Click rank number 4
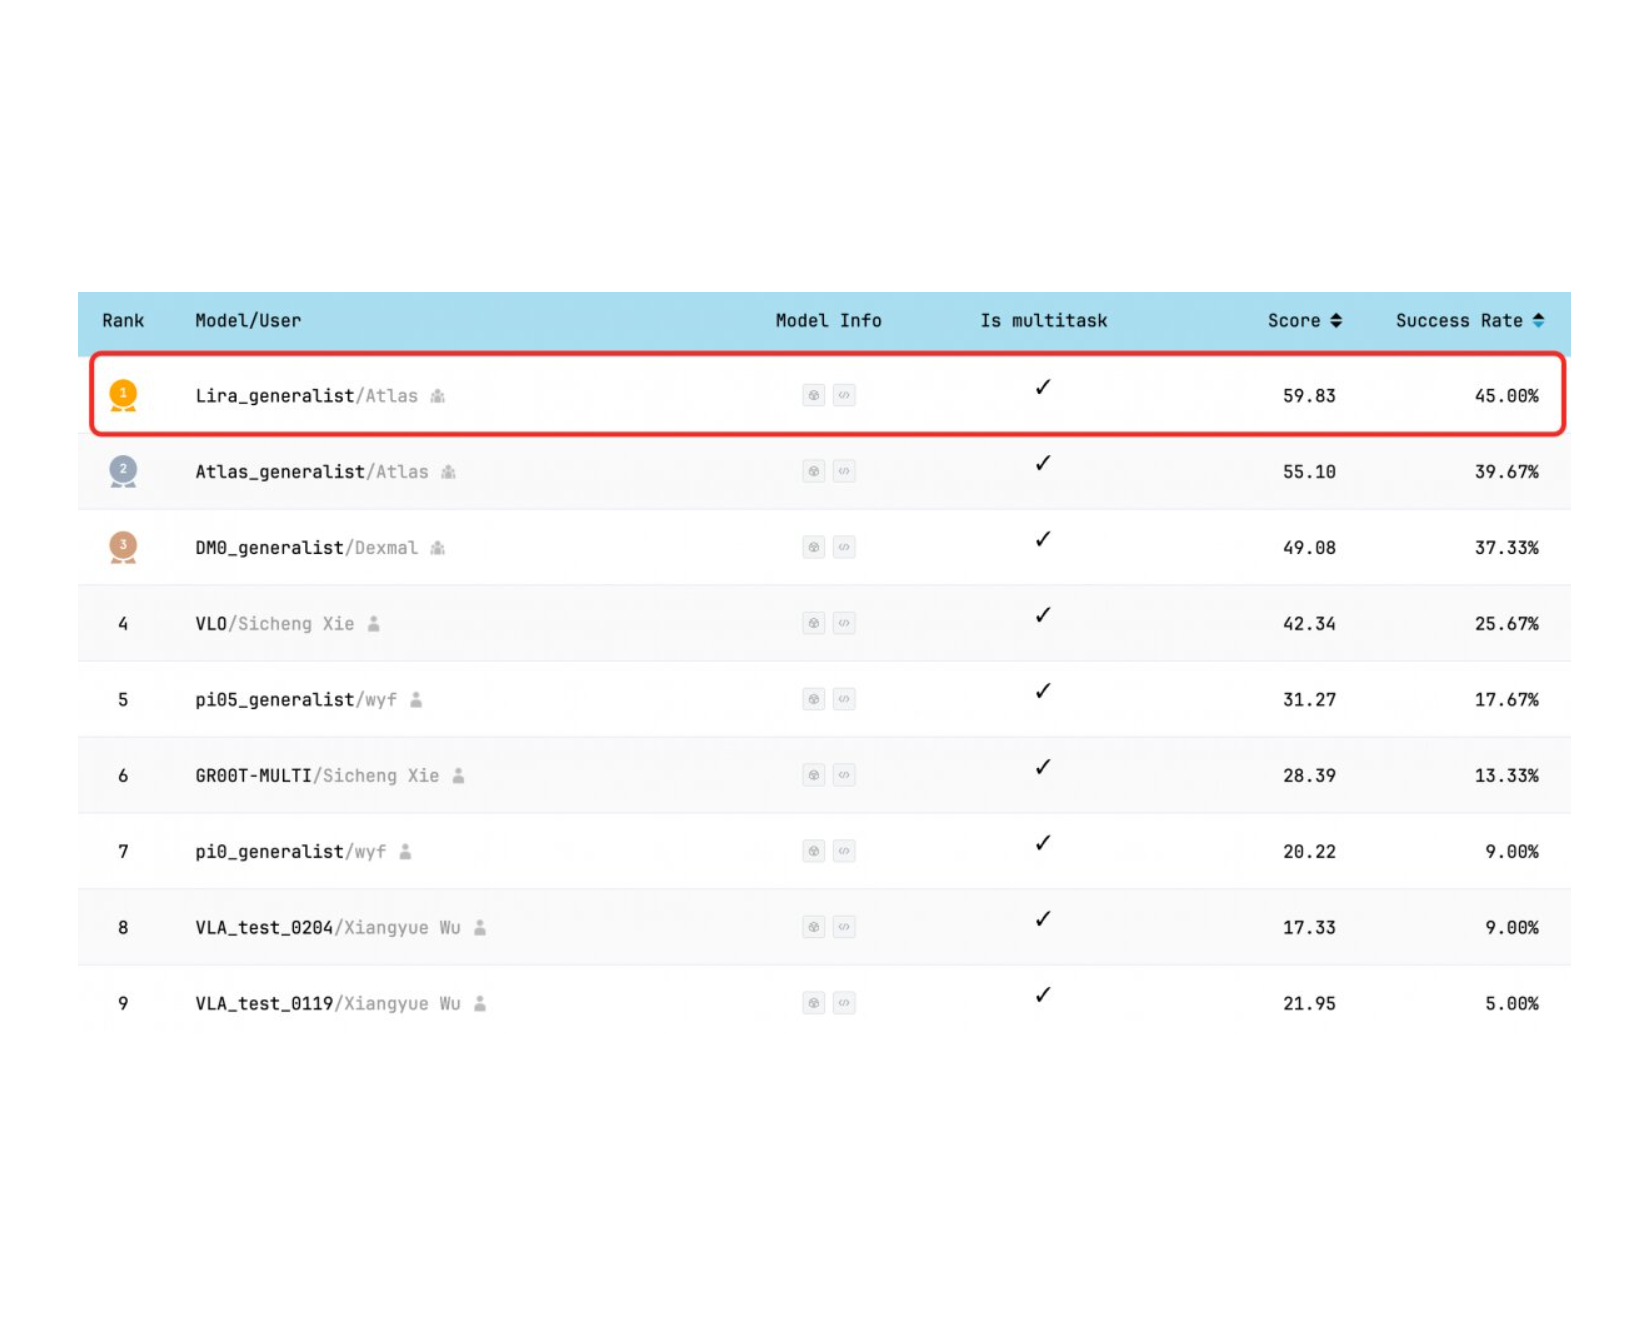This screenshot has width=1649, height=1326. tap(123, 624)
